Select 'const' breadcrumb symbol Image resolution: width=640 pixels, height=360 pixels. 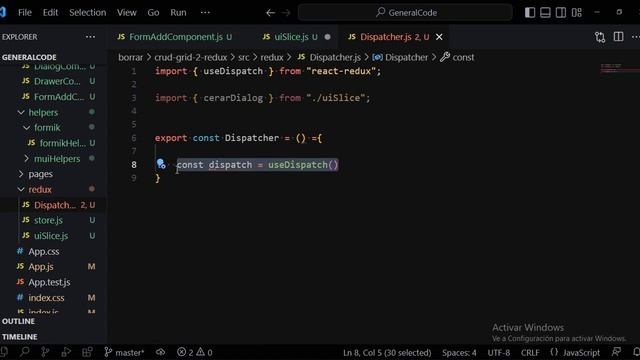(458, 57)
